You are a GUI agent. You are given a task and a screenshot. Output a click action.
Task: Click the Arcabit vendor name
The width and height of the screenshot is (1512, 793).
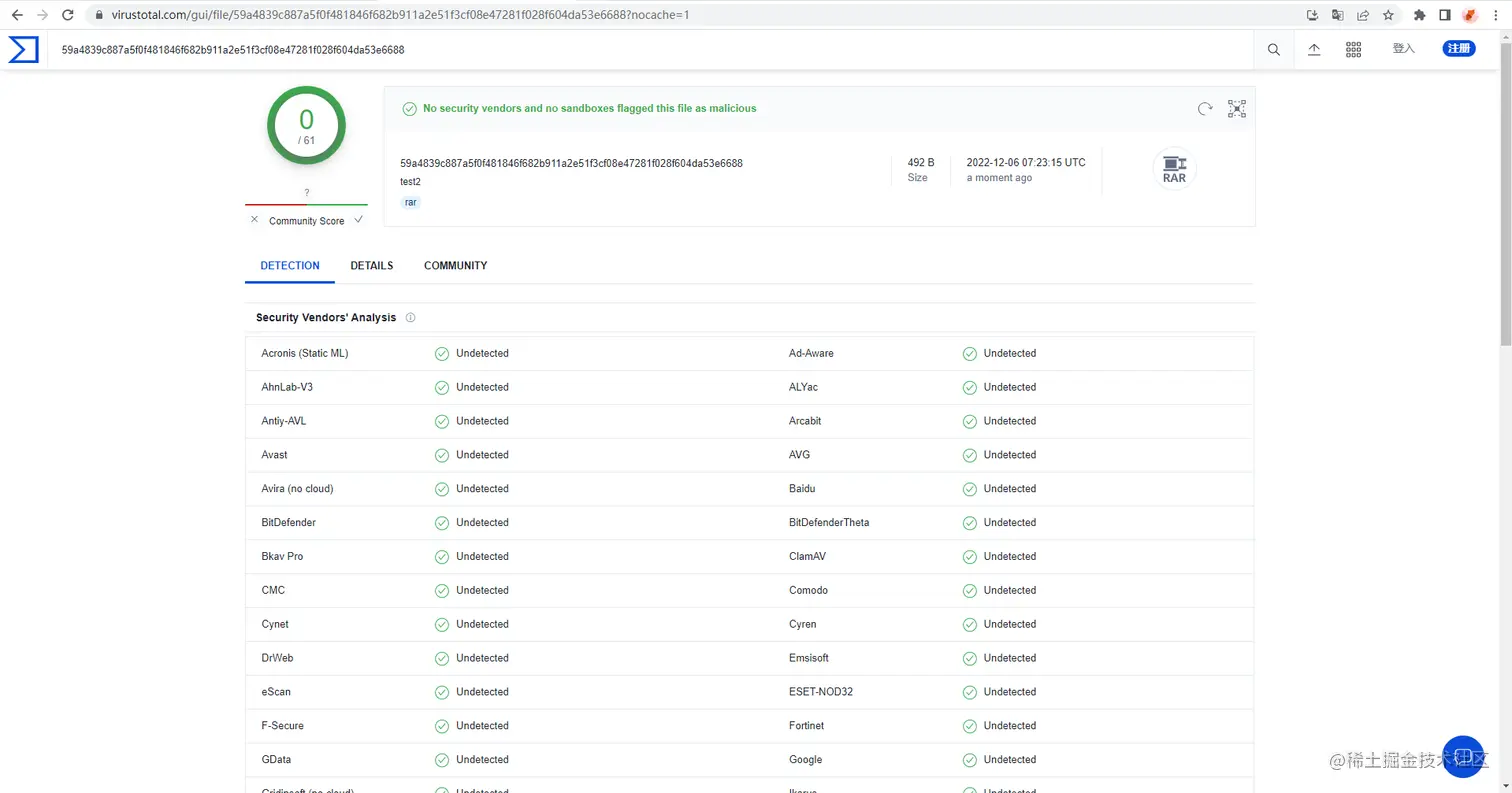point(805,421)
